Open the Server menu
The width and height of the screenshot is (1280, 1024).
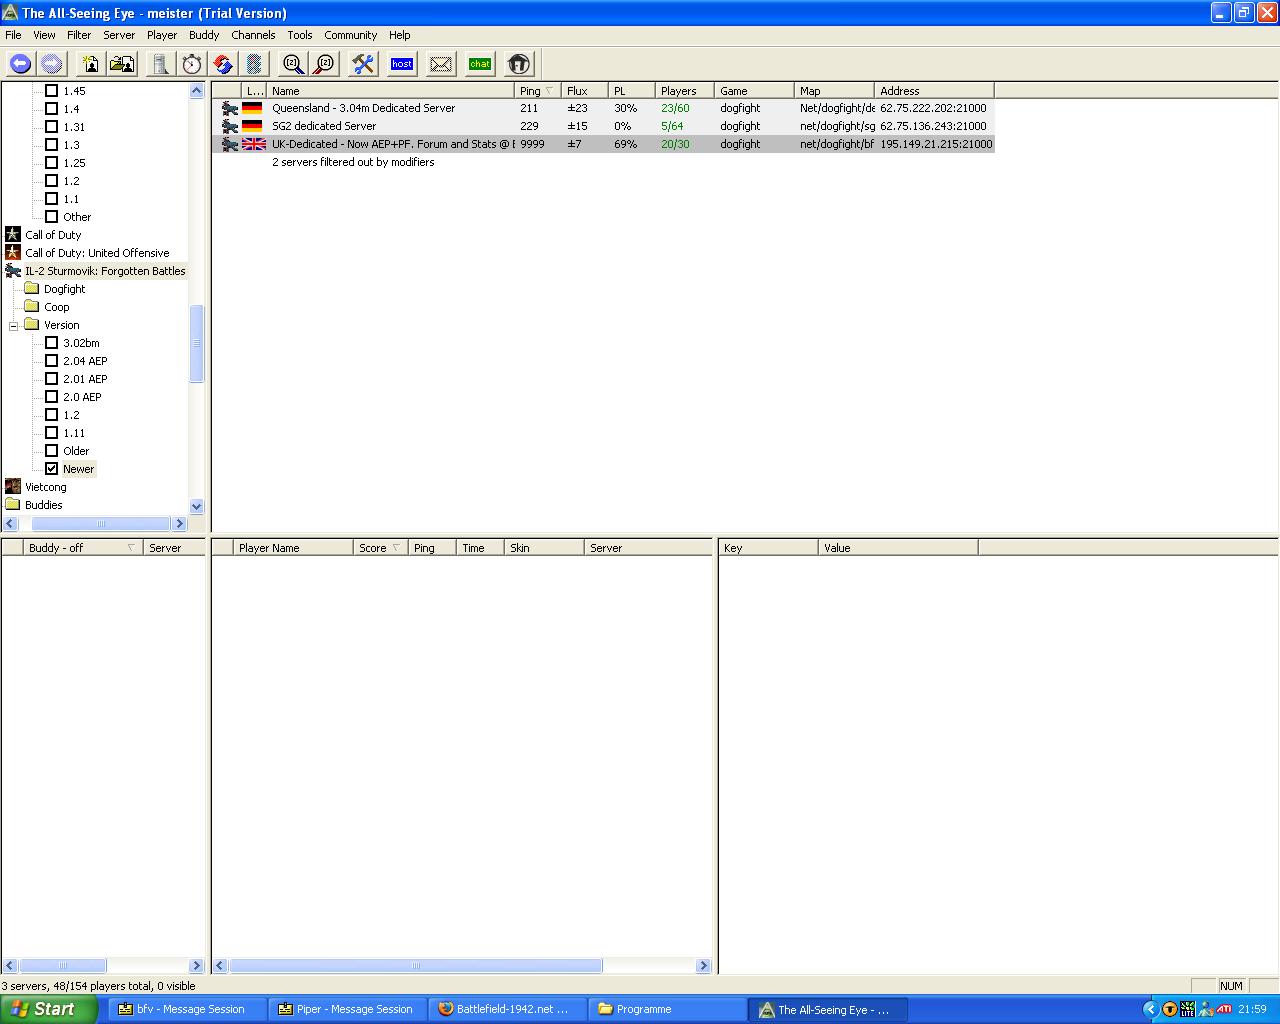click(119, 35)
